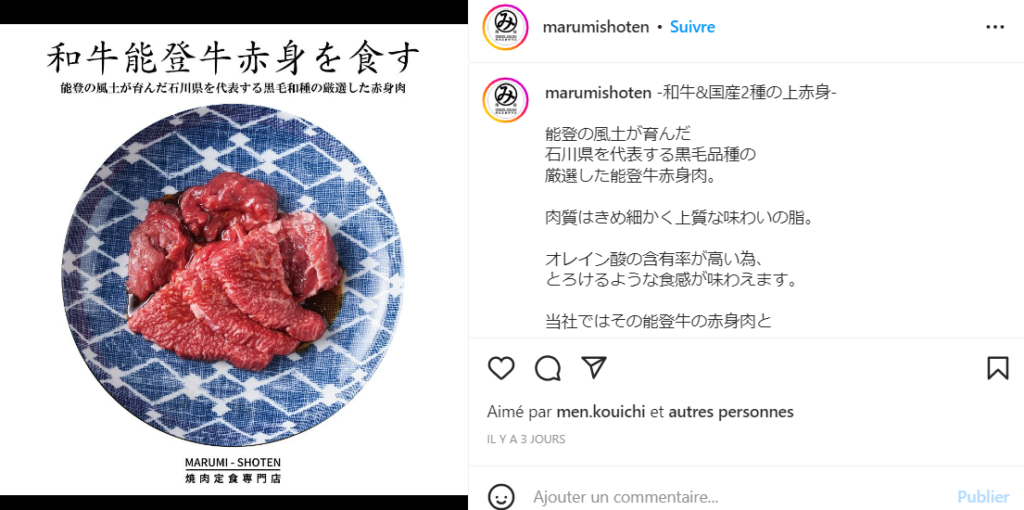Focus the Ajouter un commentaire field

click(738, 496)
